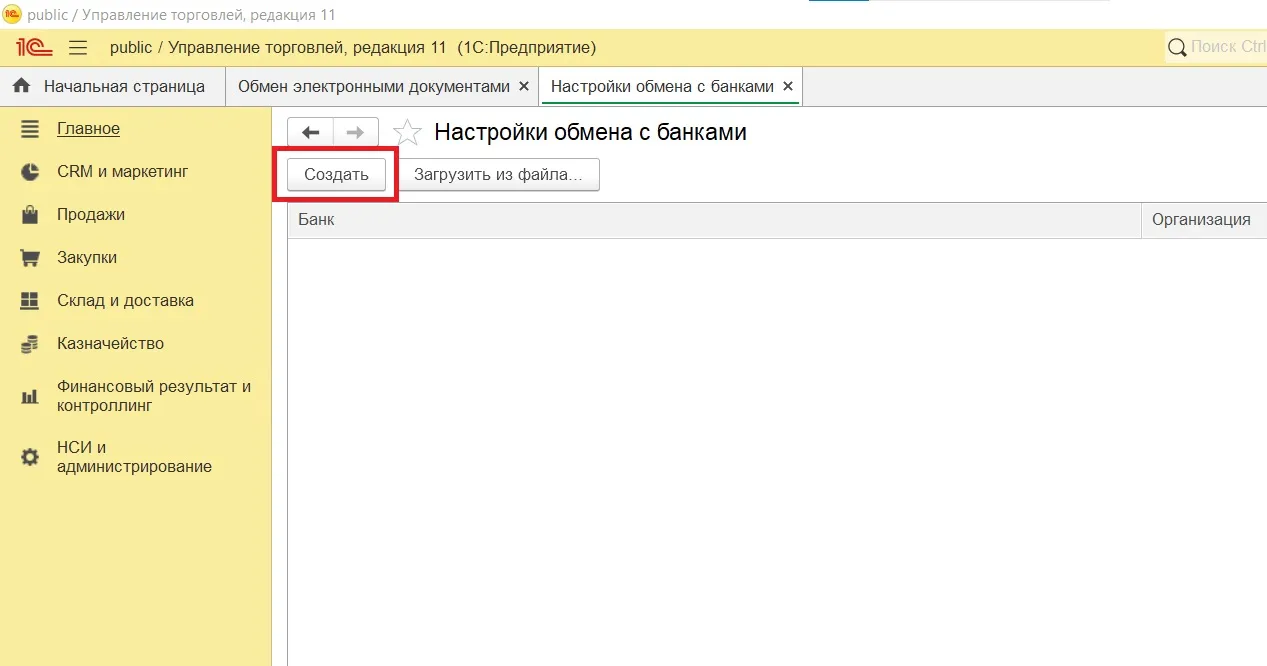
Task: Open the Начальная страница tab
Action: point(123,86)
